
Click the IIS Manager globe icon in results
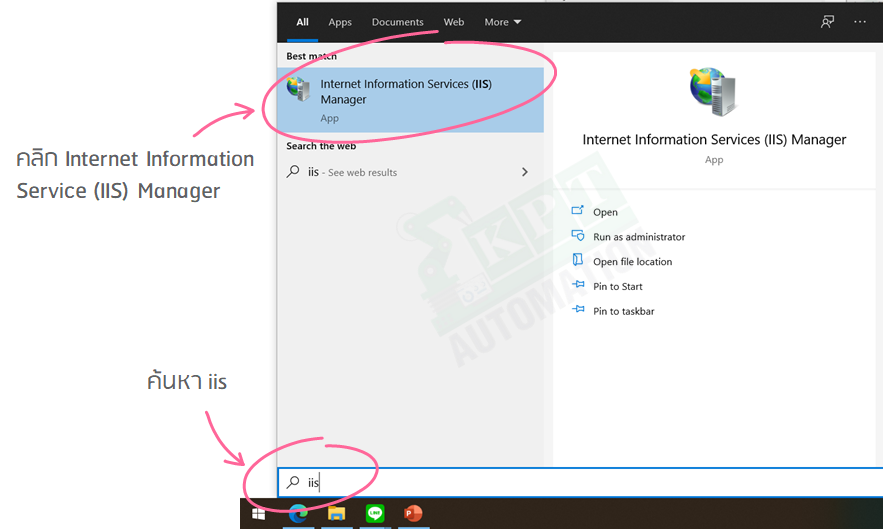pos(298,89)
